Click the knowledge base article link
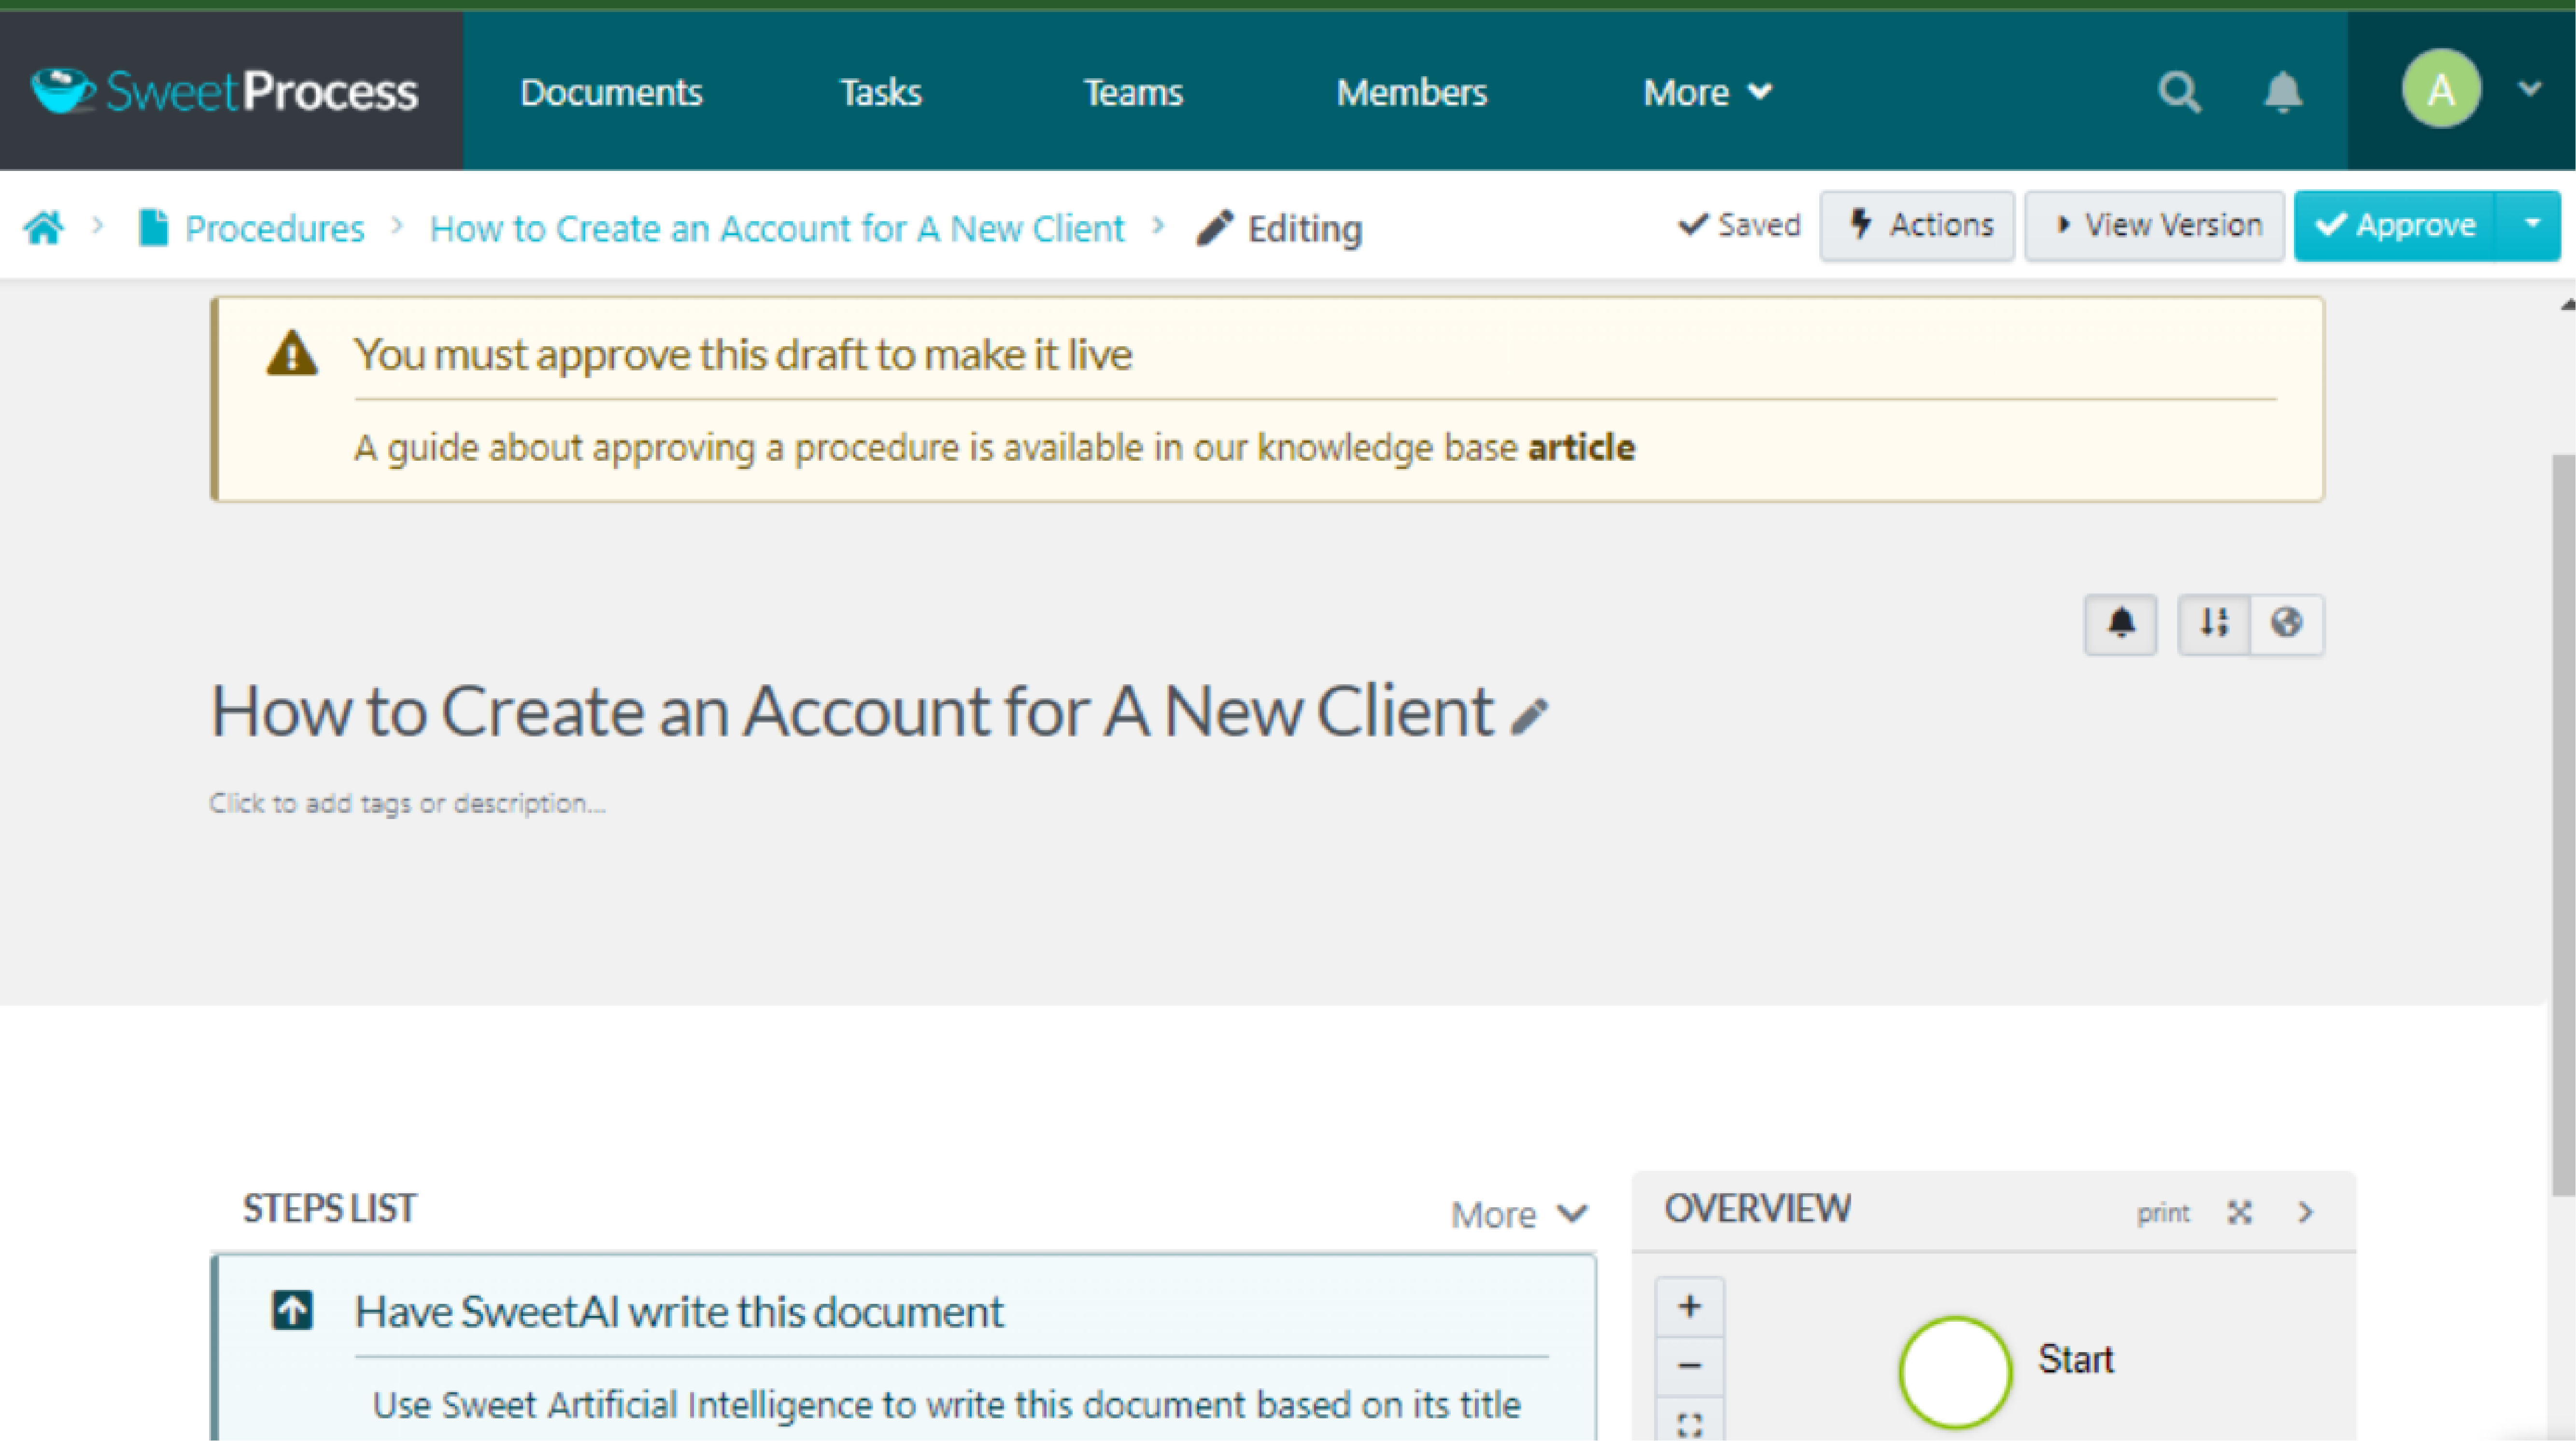 [1580, 447]
